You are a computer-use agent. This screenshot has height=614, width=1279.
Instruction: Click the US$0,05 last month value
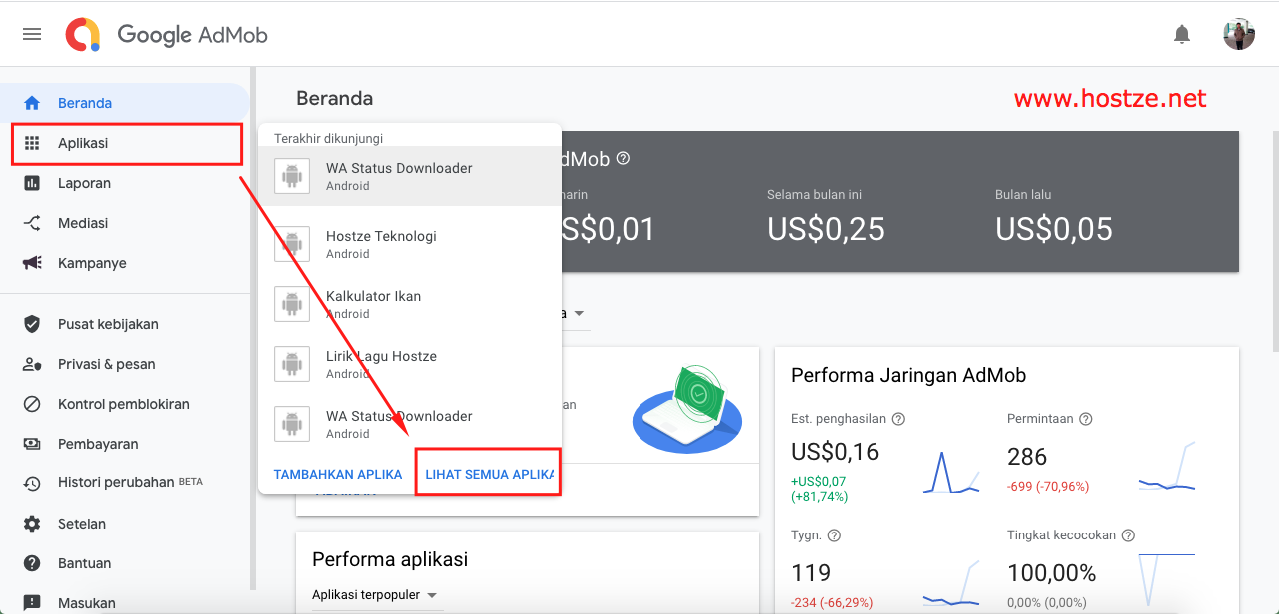1054,229
